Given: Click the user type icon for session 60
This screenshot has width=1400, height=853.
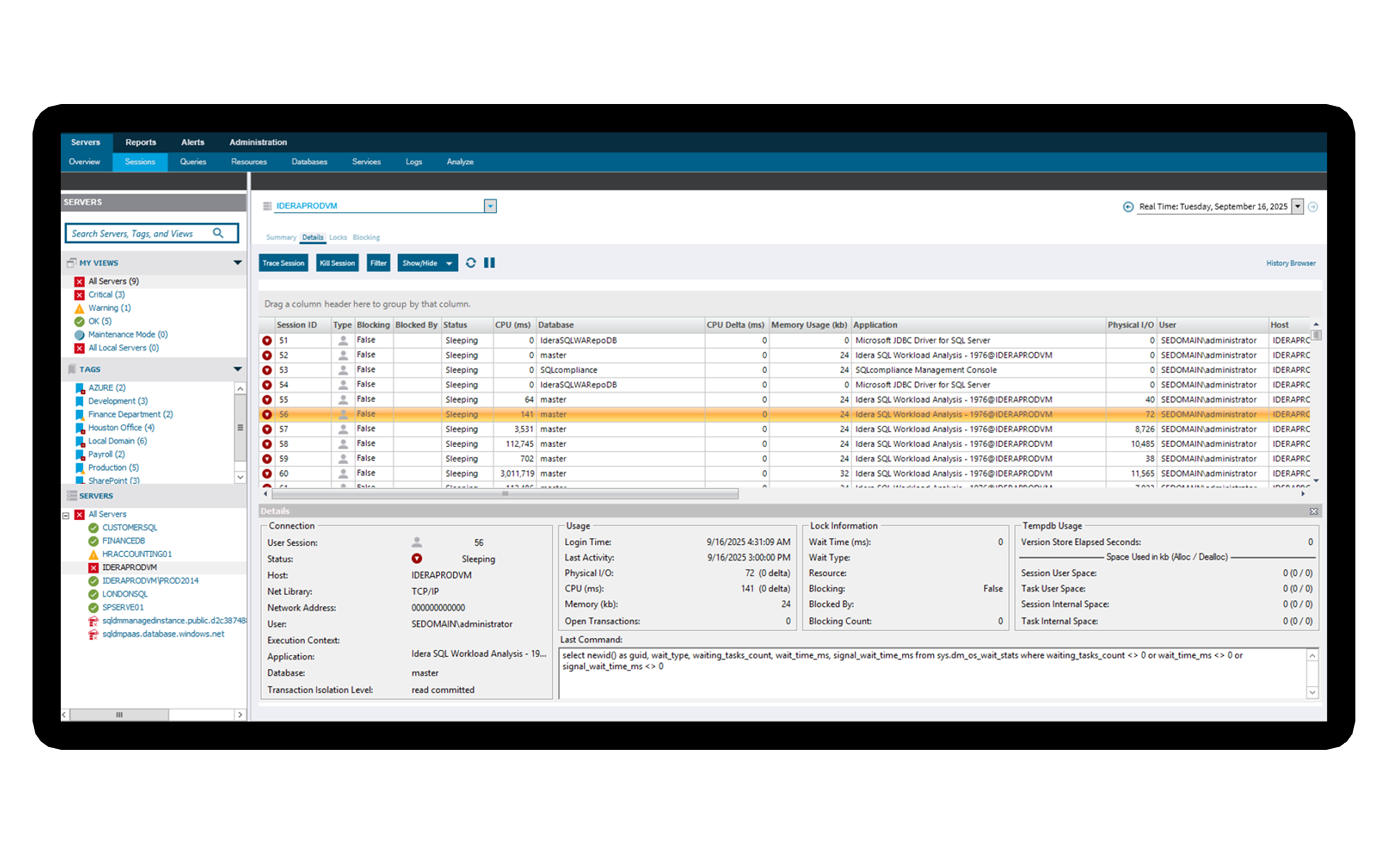Looking at the screenshot, I should pos(343,473).
